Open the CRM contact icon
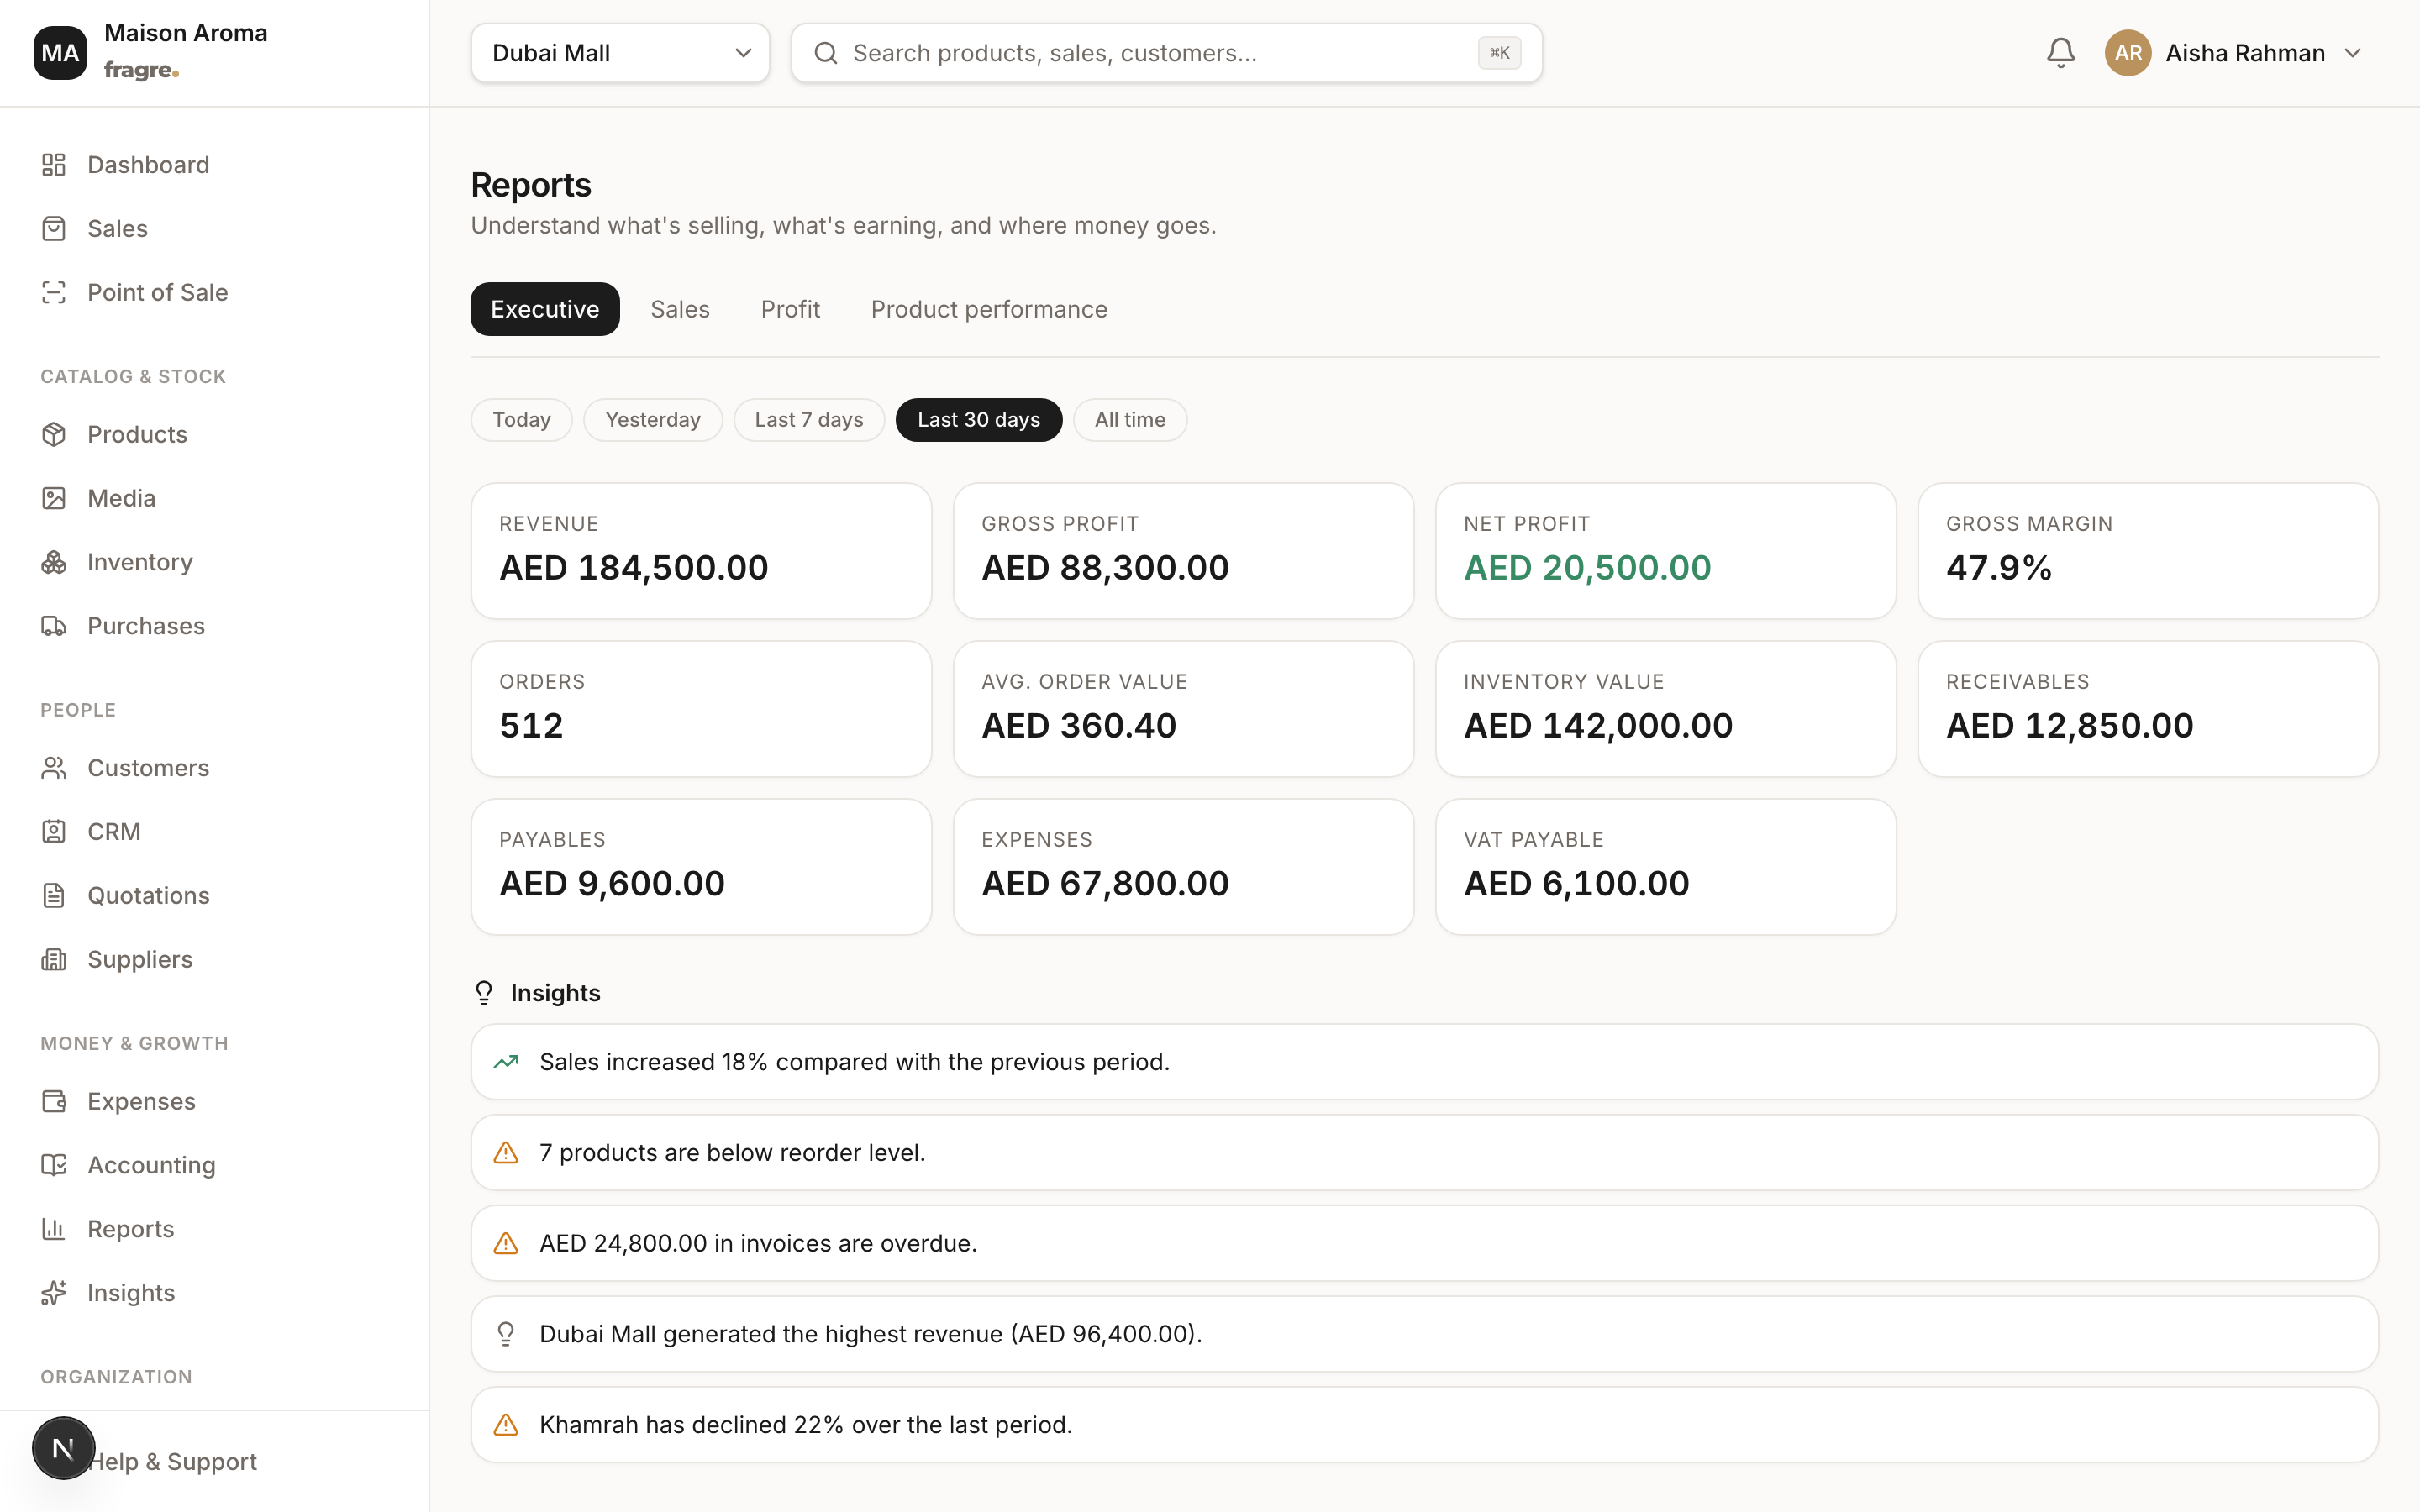This screenshot has width=2420, height=1512. coord(54,832)
